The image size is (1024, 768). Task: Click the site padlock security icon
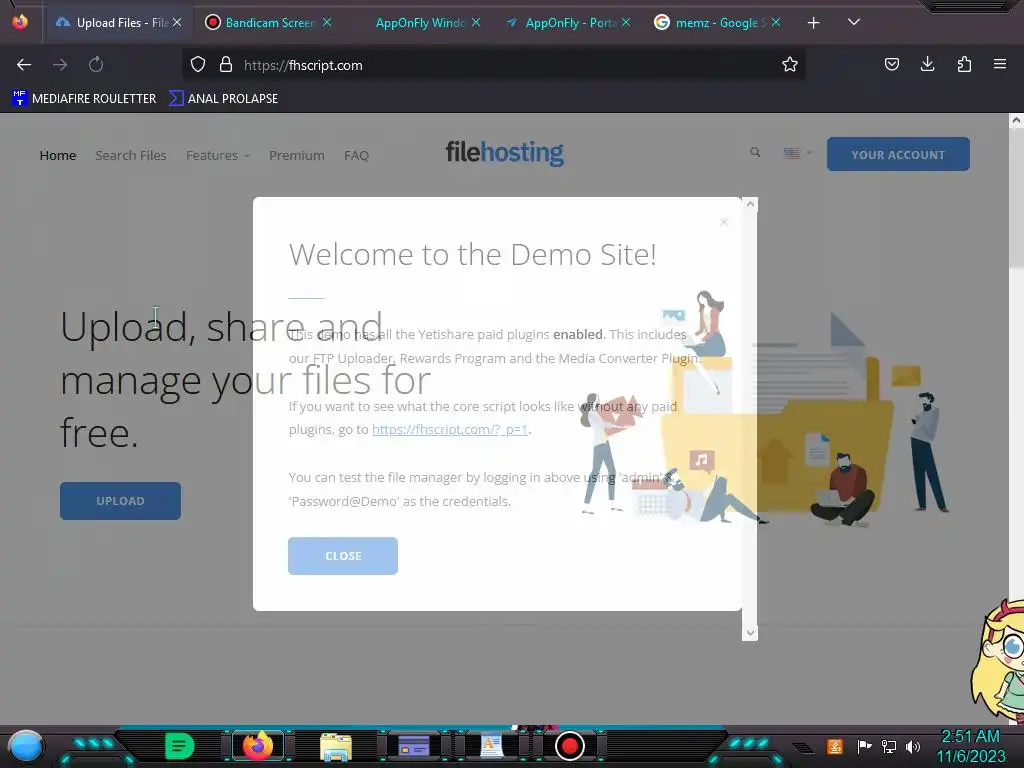[226, 65]
